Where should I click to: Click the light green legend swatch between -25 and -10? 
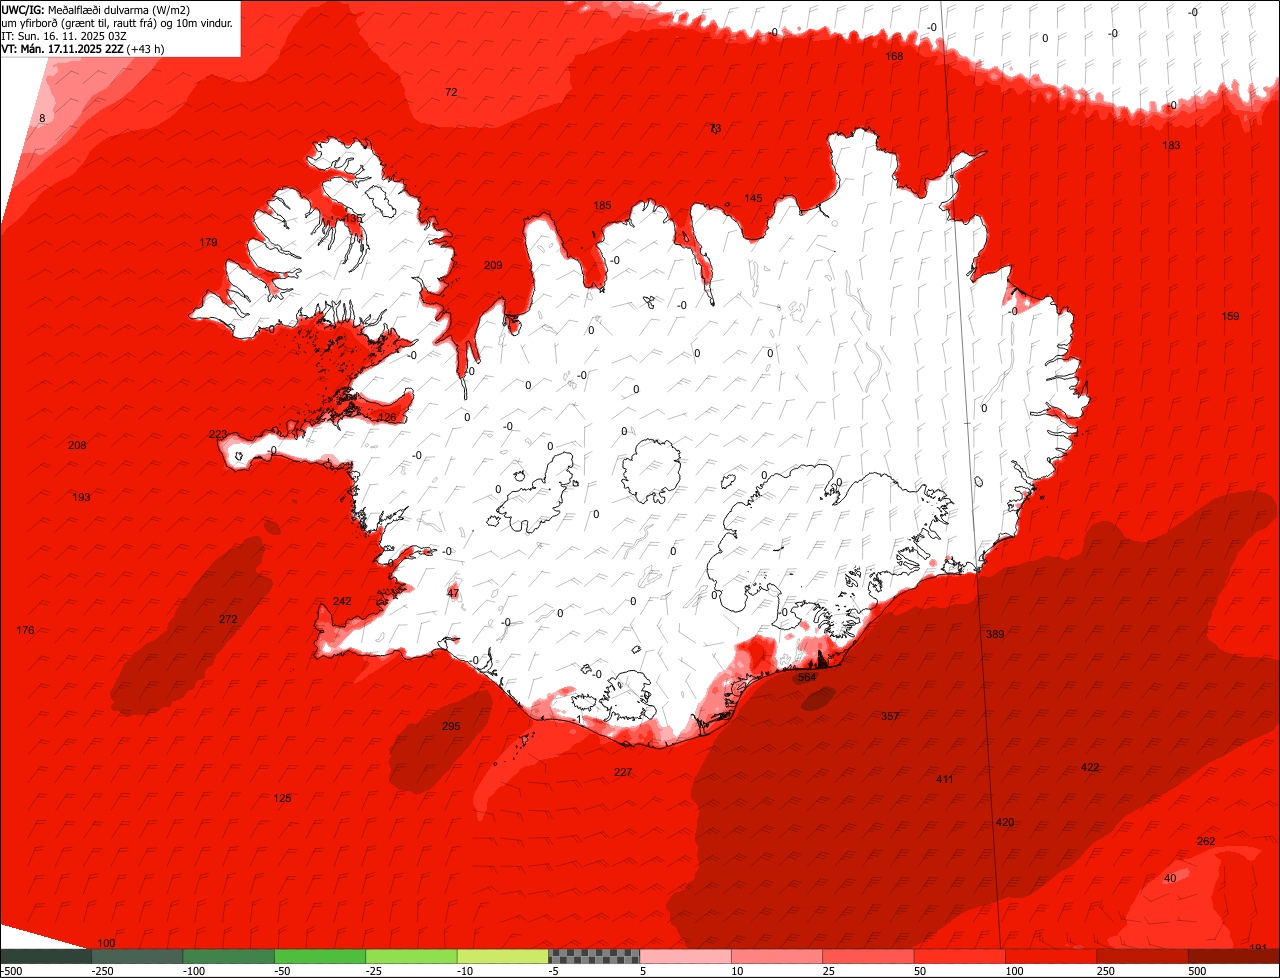(411, 955)
